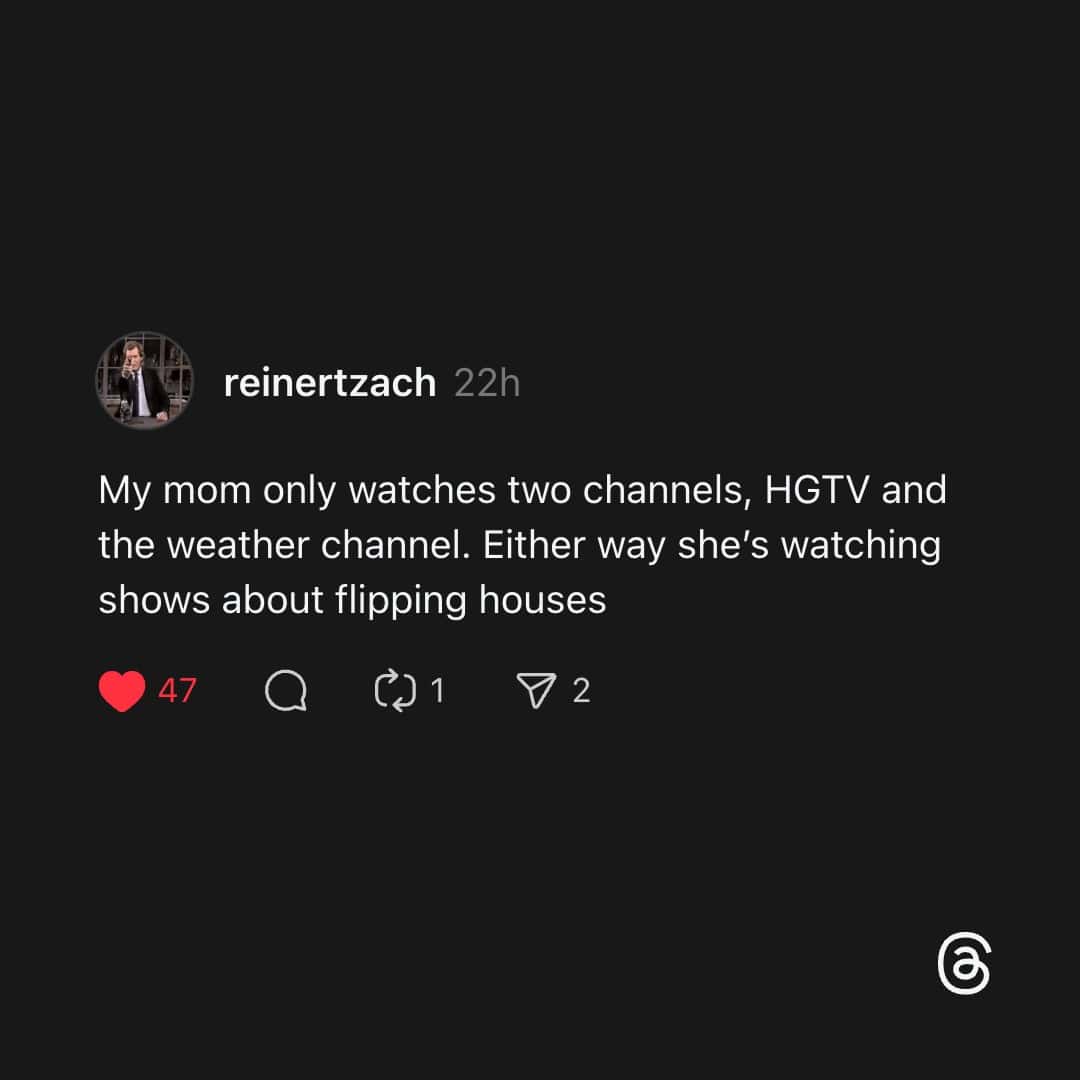Viewport: 1080px width, 1080px height.
Task: Open replies with the comment bubble icon
Action: click(286, 690)
